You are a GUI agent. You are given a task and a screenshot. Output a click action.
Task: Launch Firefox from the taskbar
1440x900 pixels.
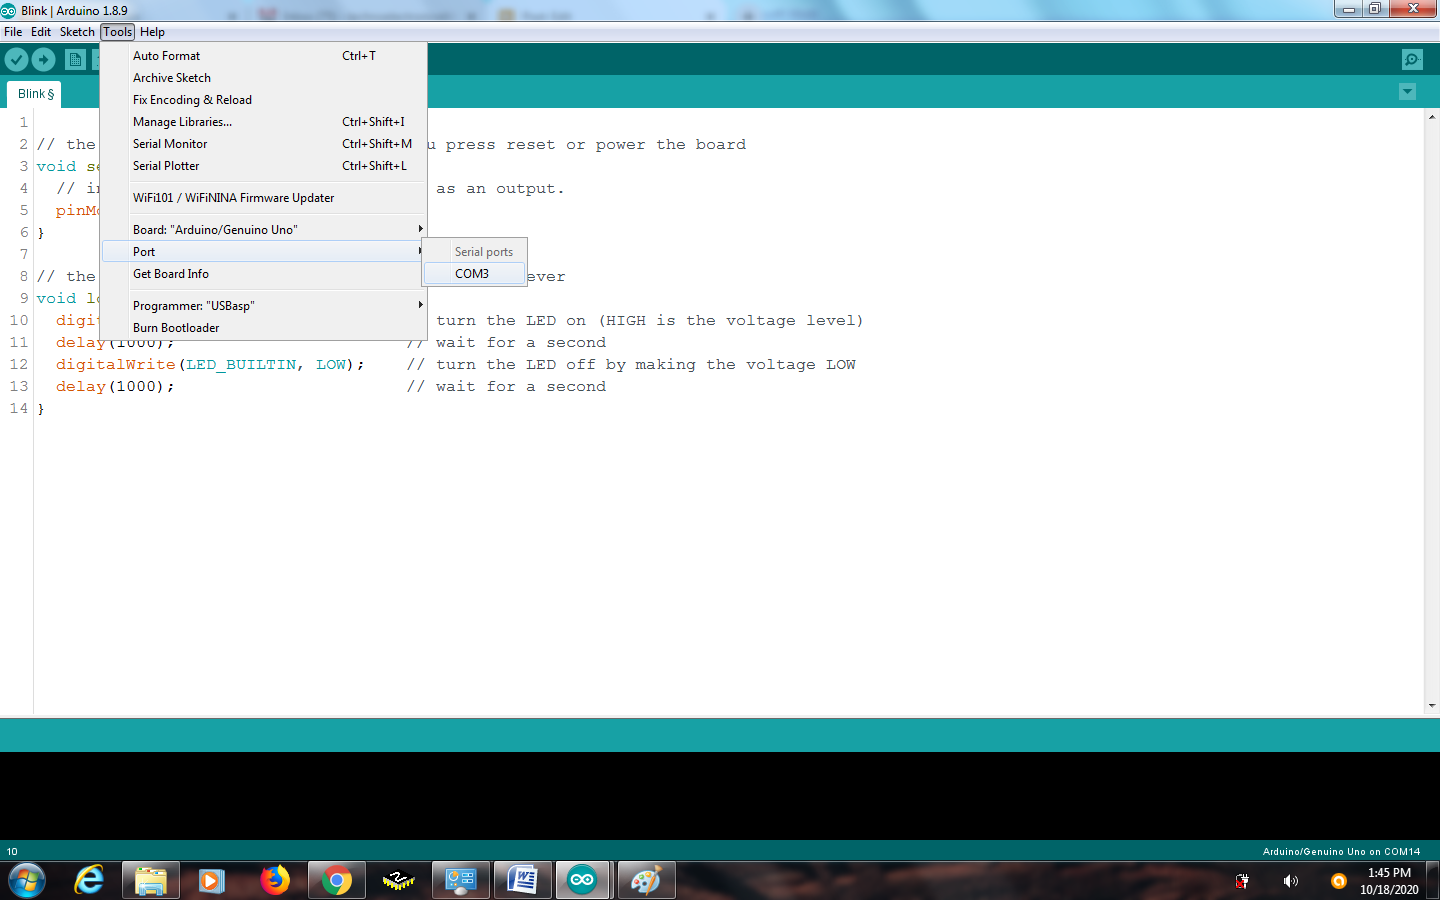click(274, 881)
